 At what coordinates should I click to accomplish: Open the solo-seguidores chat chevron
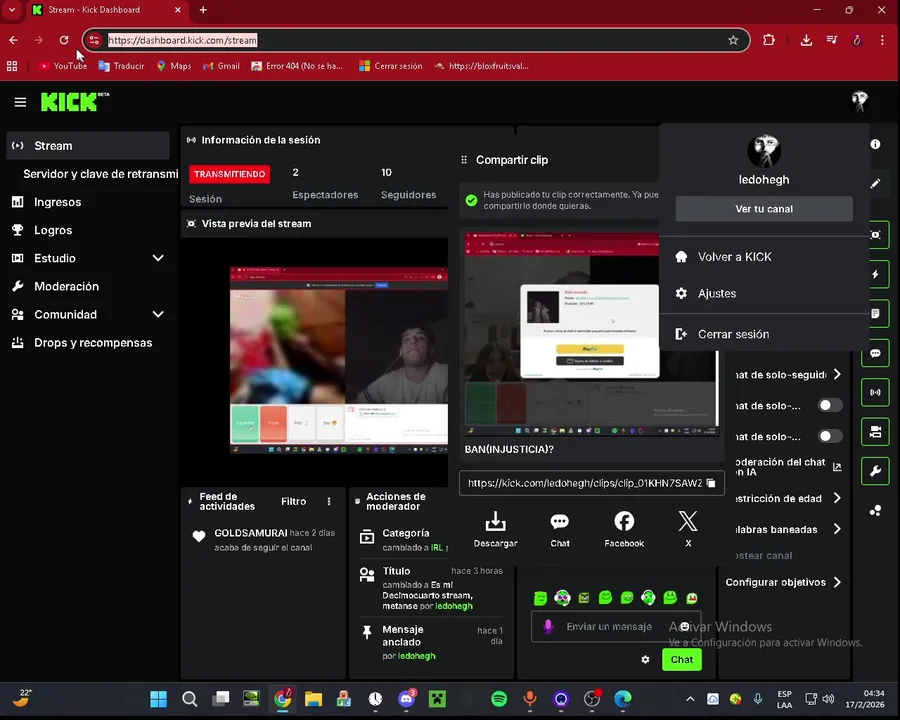tap(837, 374)
